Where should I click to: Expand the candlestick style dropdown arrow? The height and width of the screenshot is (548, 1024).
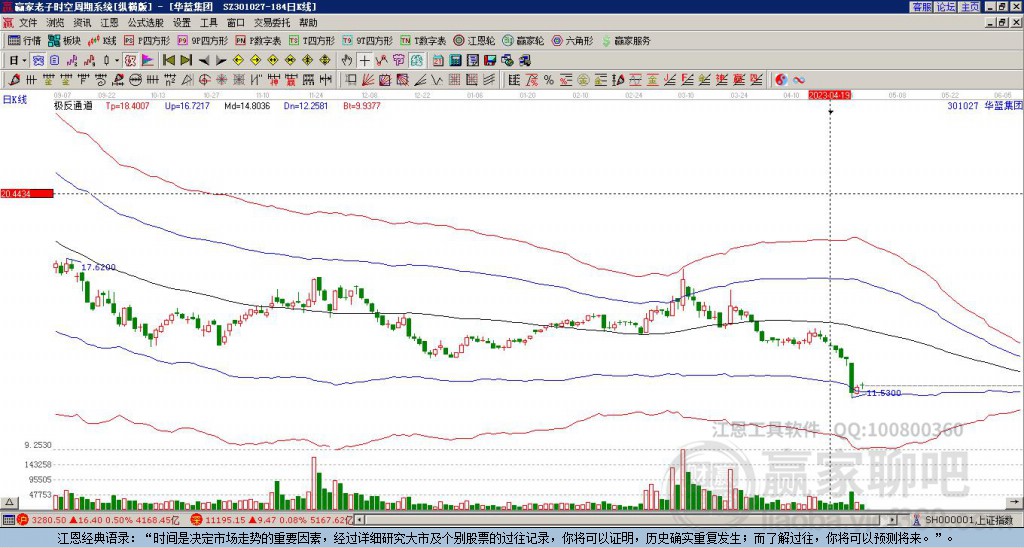pos(117,61)
